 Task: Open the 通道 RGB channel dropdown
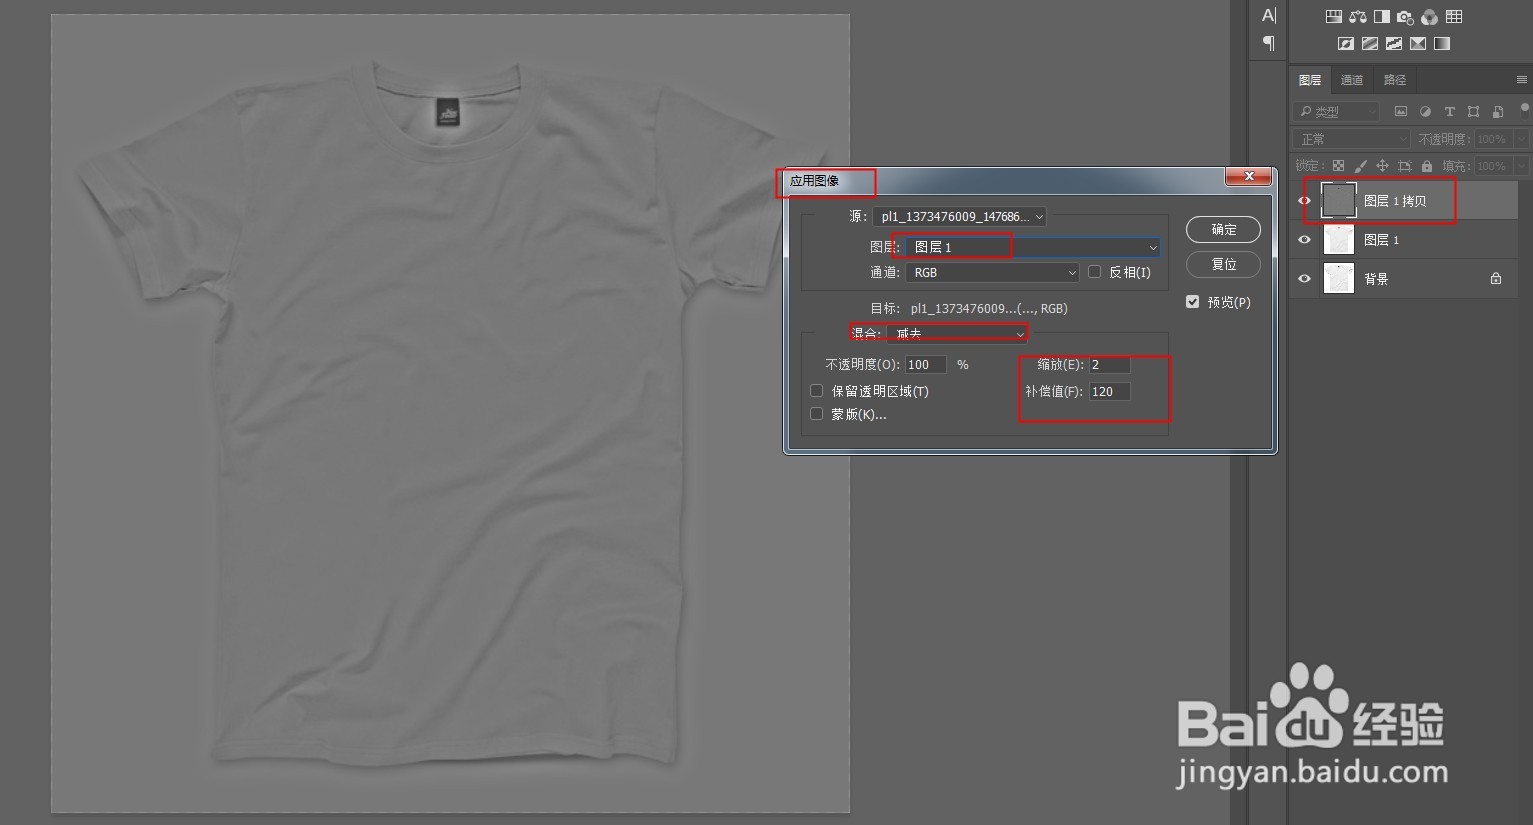coord(990,272)
